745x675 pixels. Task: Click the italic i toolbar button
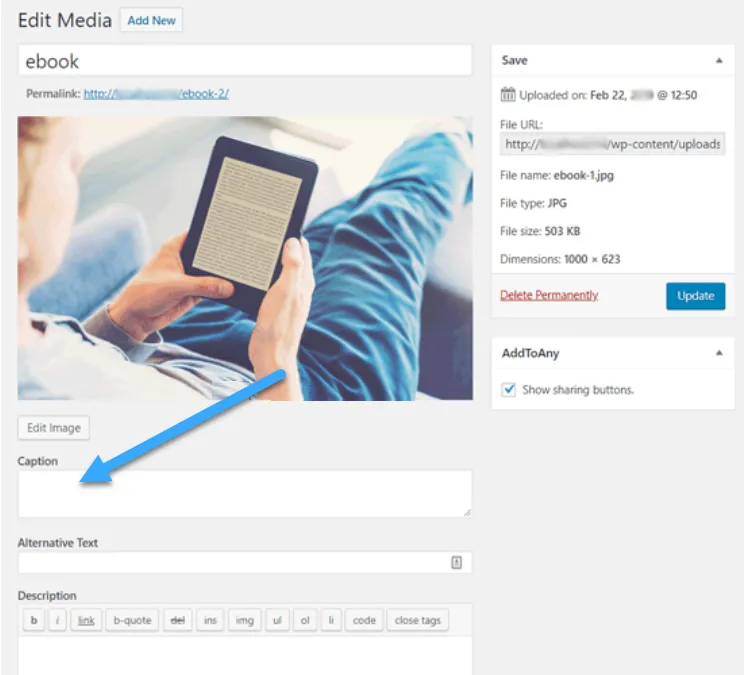point(57,620)
